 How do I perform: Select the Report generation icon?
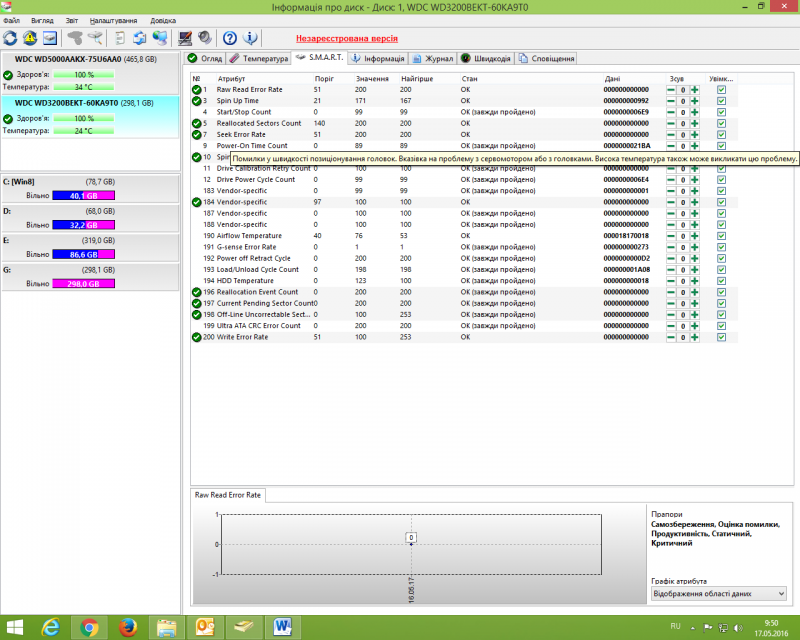click(121, 38)
